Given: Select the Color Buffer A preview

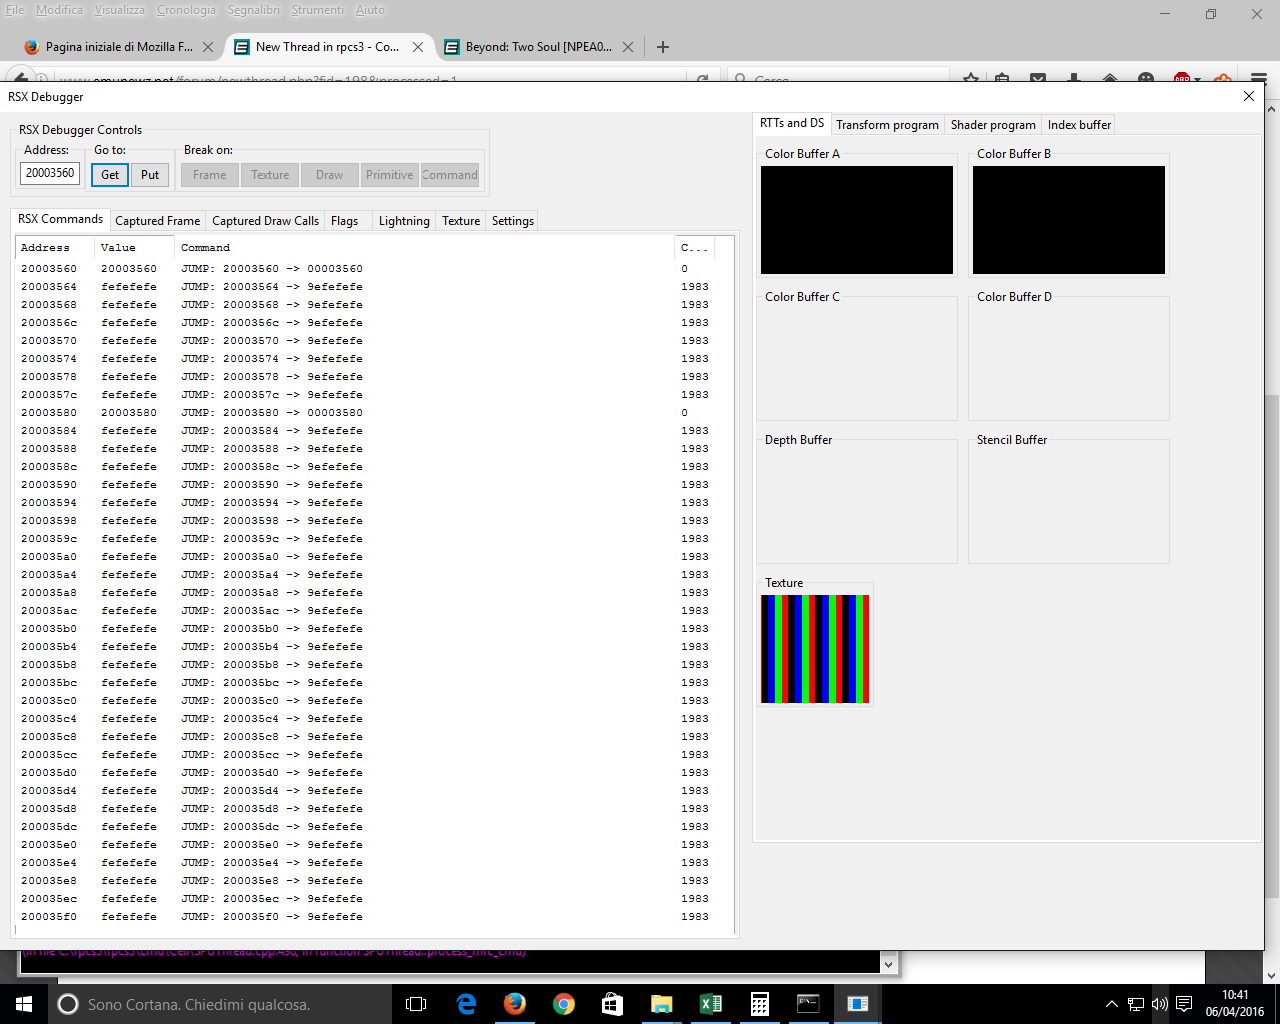Looking at the screenshot, I should 857,220.
